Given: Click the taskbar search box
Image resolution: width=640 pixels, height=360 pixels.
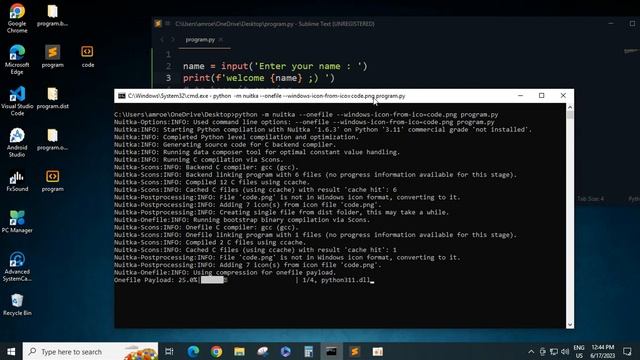Looking at the screenshot, I should point(90,351).
